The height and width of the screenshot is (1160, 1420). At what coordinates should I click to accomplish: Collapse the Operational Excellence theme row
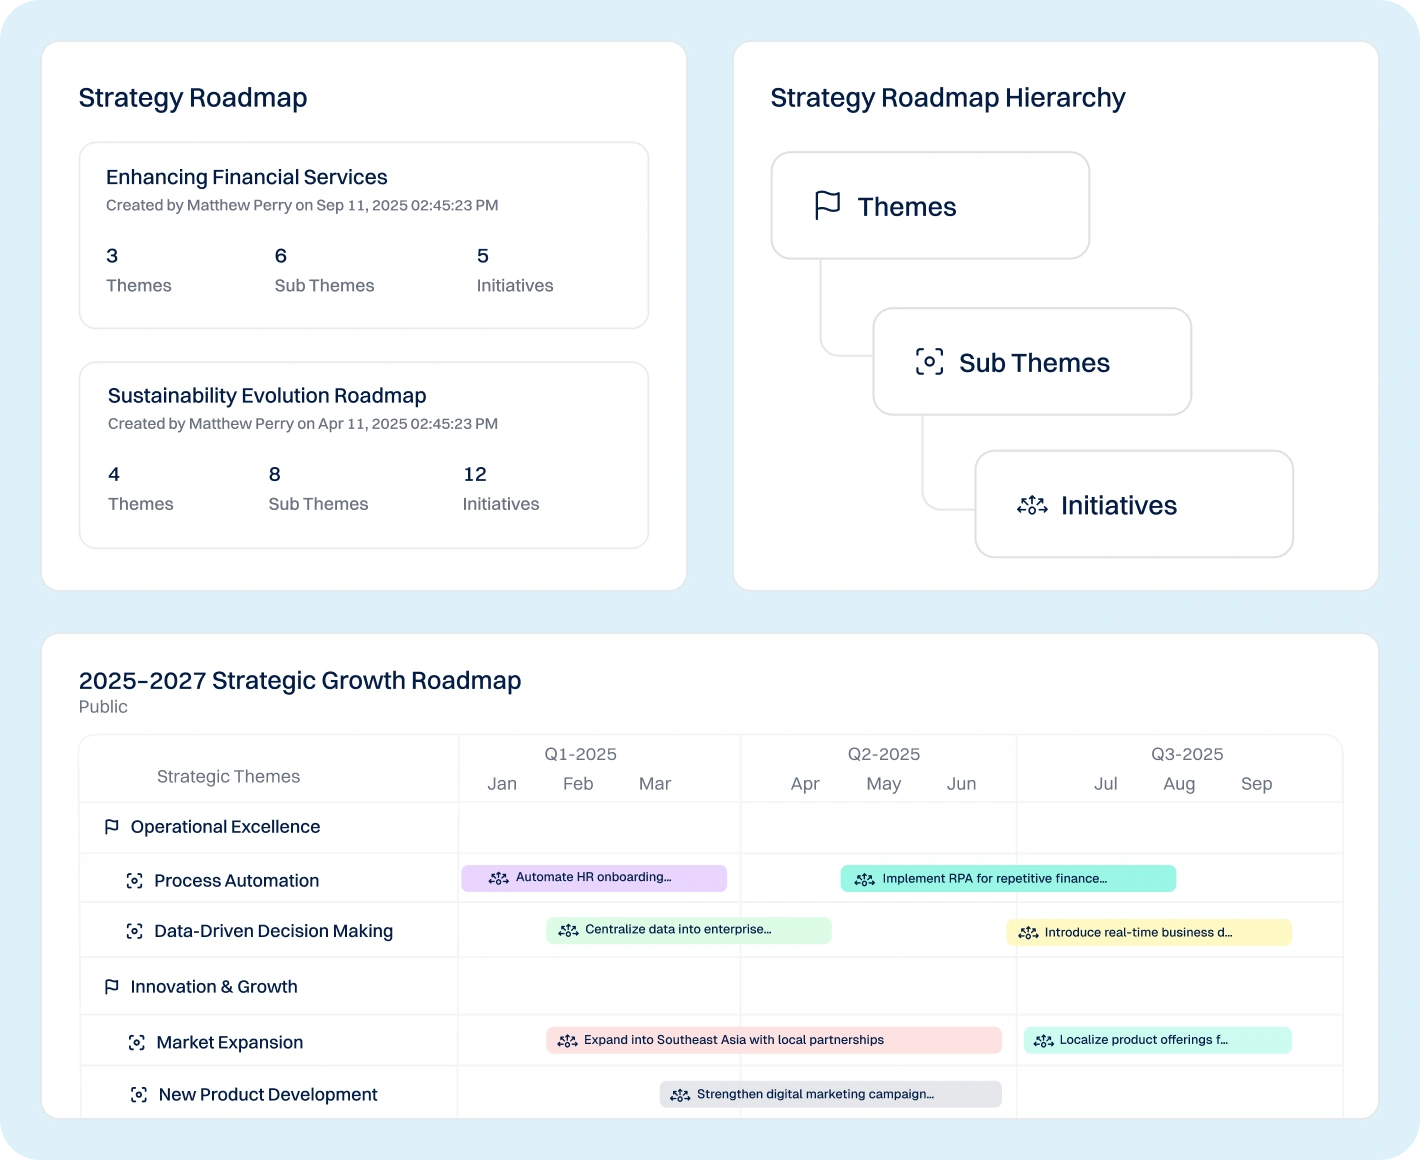pos(225,827)
